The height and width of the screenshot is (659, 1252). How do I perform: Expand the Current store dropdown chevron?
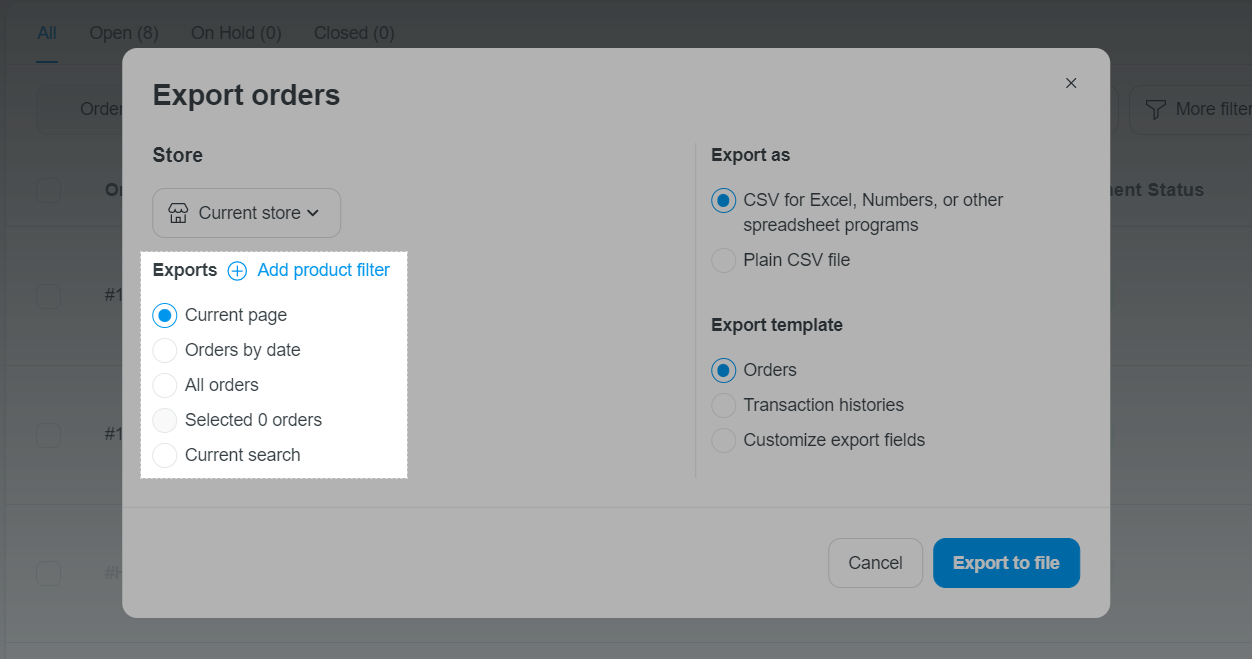tap(313, 213)
